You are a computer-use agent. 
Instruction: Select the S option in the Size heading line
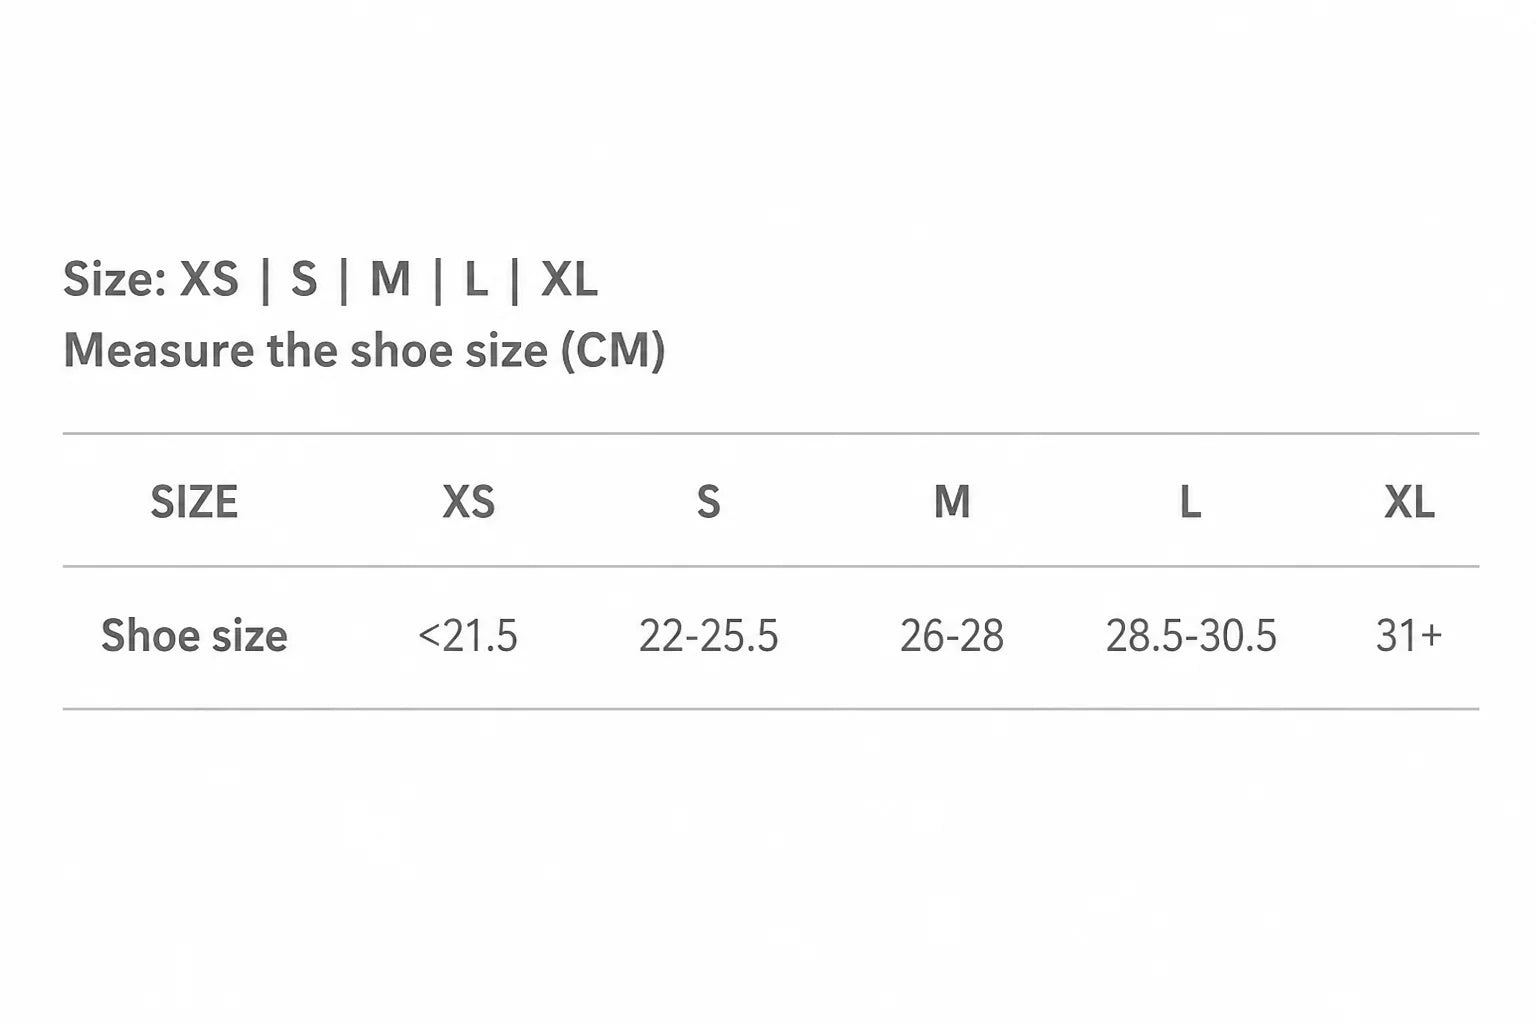click(x=304, y=279)
